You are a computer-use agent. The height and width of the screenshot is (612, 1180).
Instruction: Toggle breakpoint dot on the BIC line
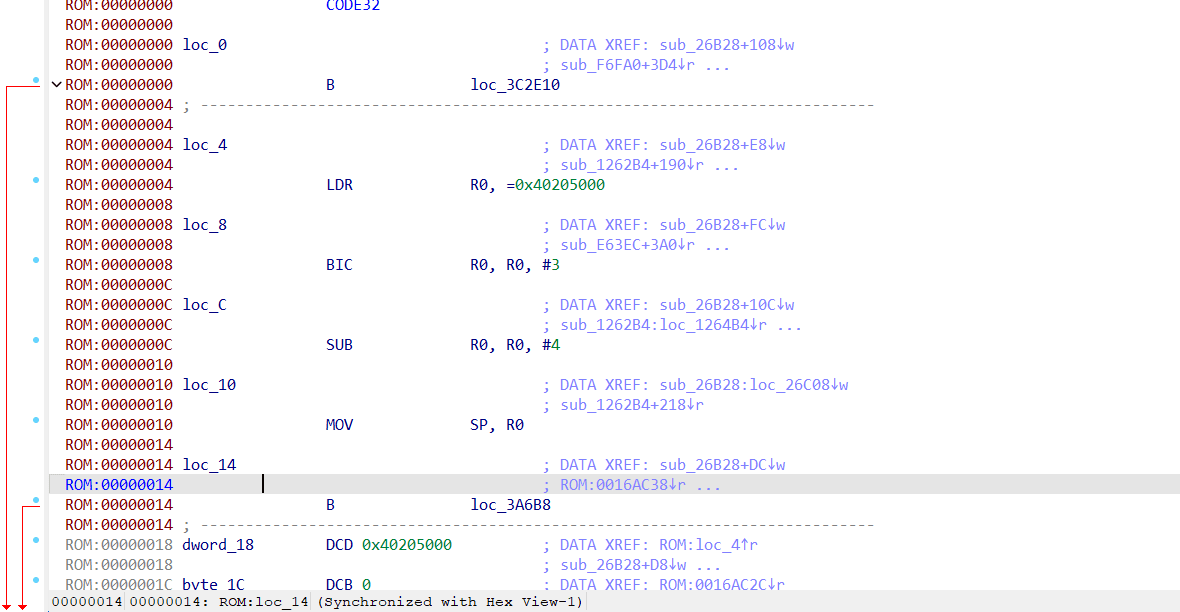tap(35, 260)
